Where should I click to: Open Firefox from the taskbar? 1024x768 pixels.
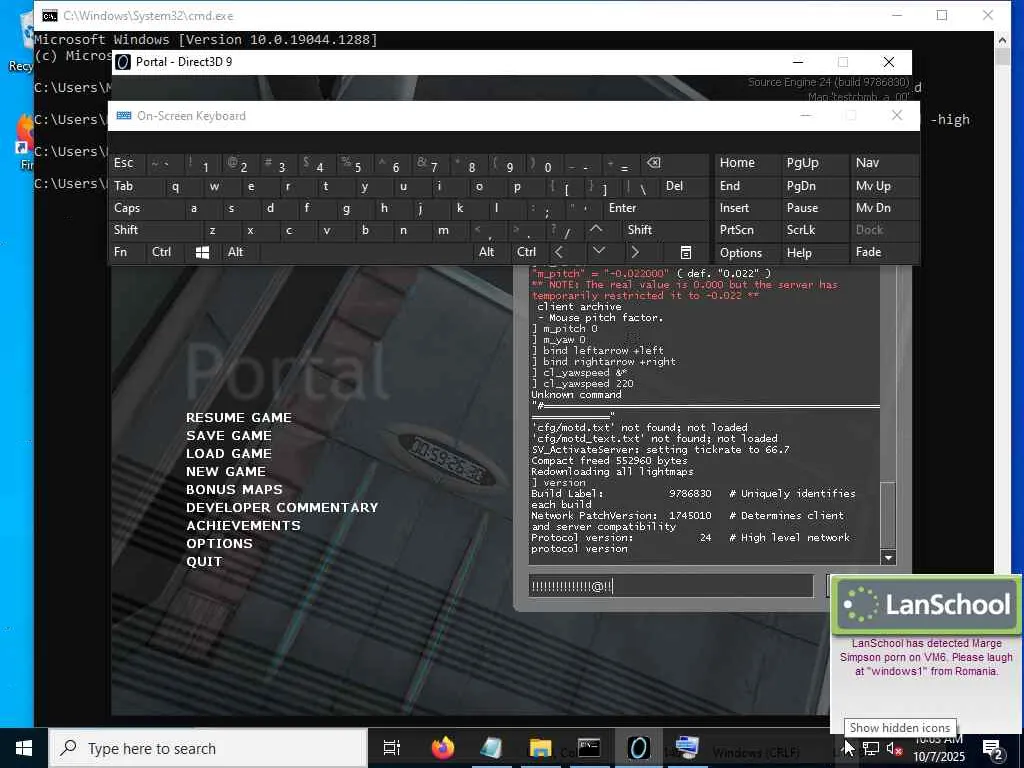(x=443, y=748)
